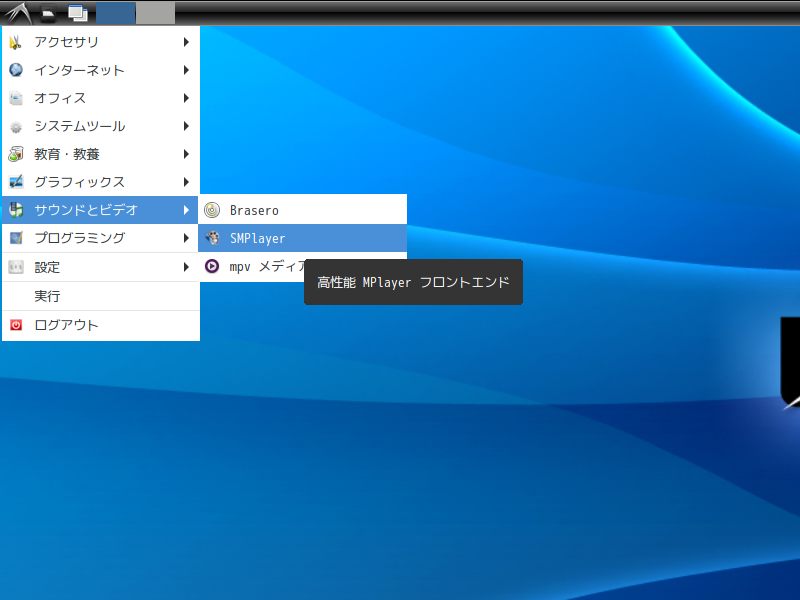This screenshot has width=800, height=600.
Task: Expand the インターネット submenu arrow
Action: [x=186, y=70]
